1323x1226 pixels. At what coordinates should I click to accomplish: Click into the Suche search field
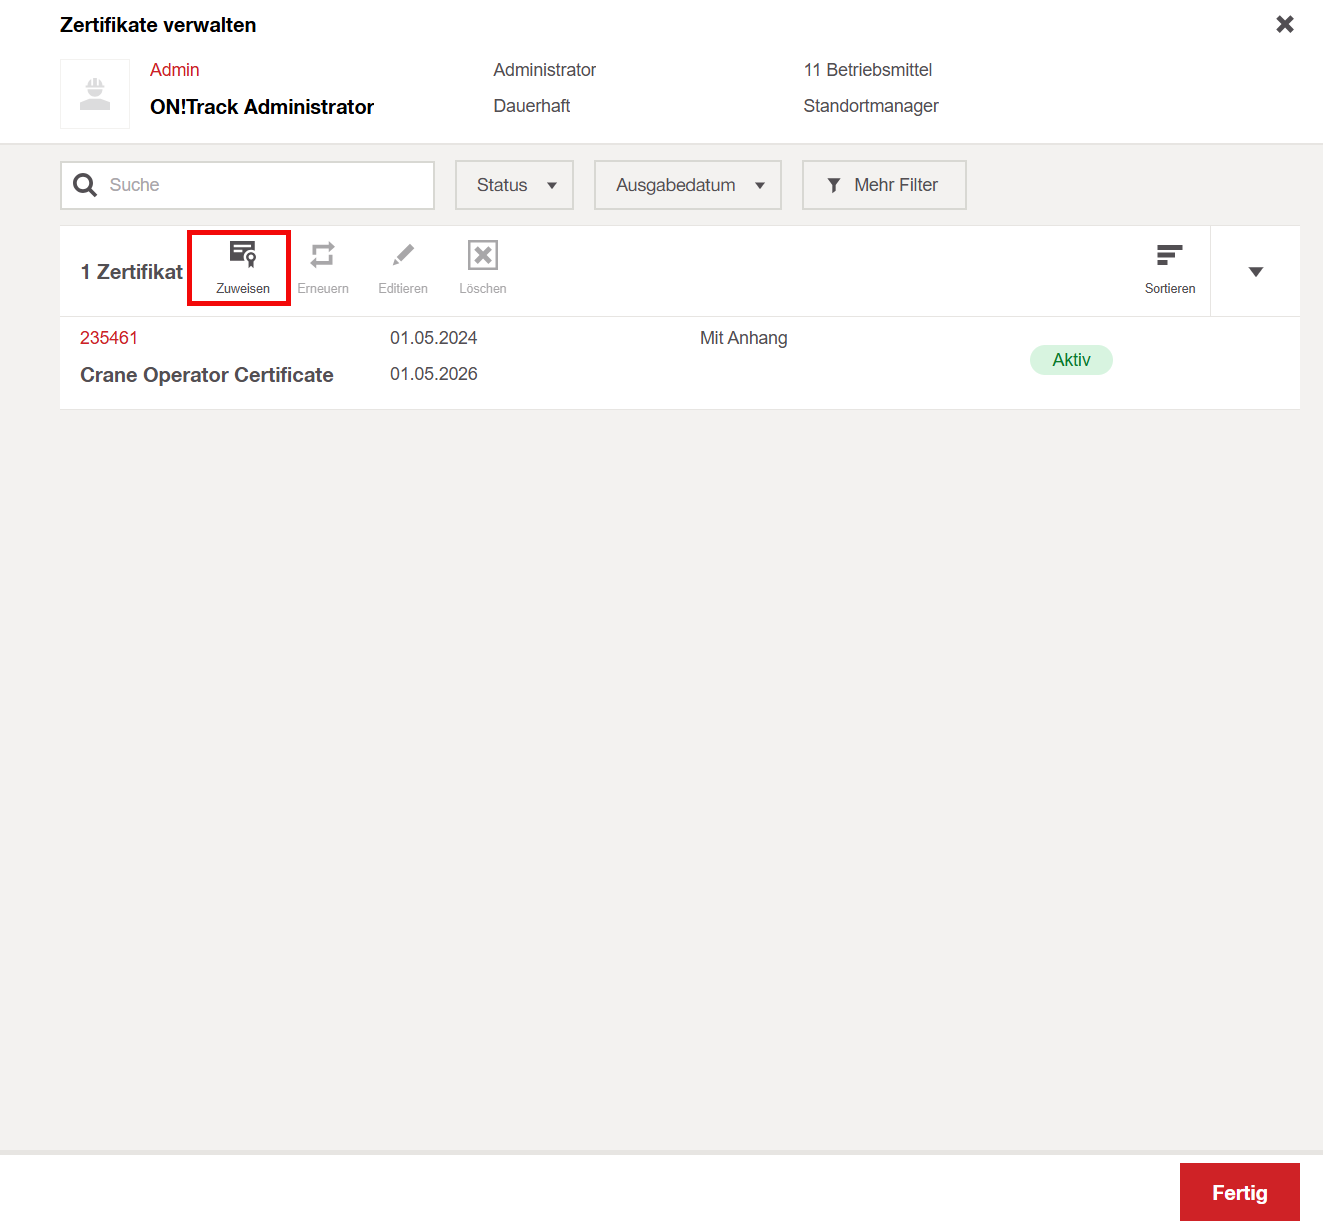pyautogui.click(x=247, y=185)
